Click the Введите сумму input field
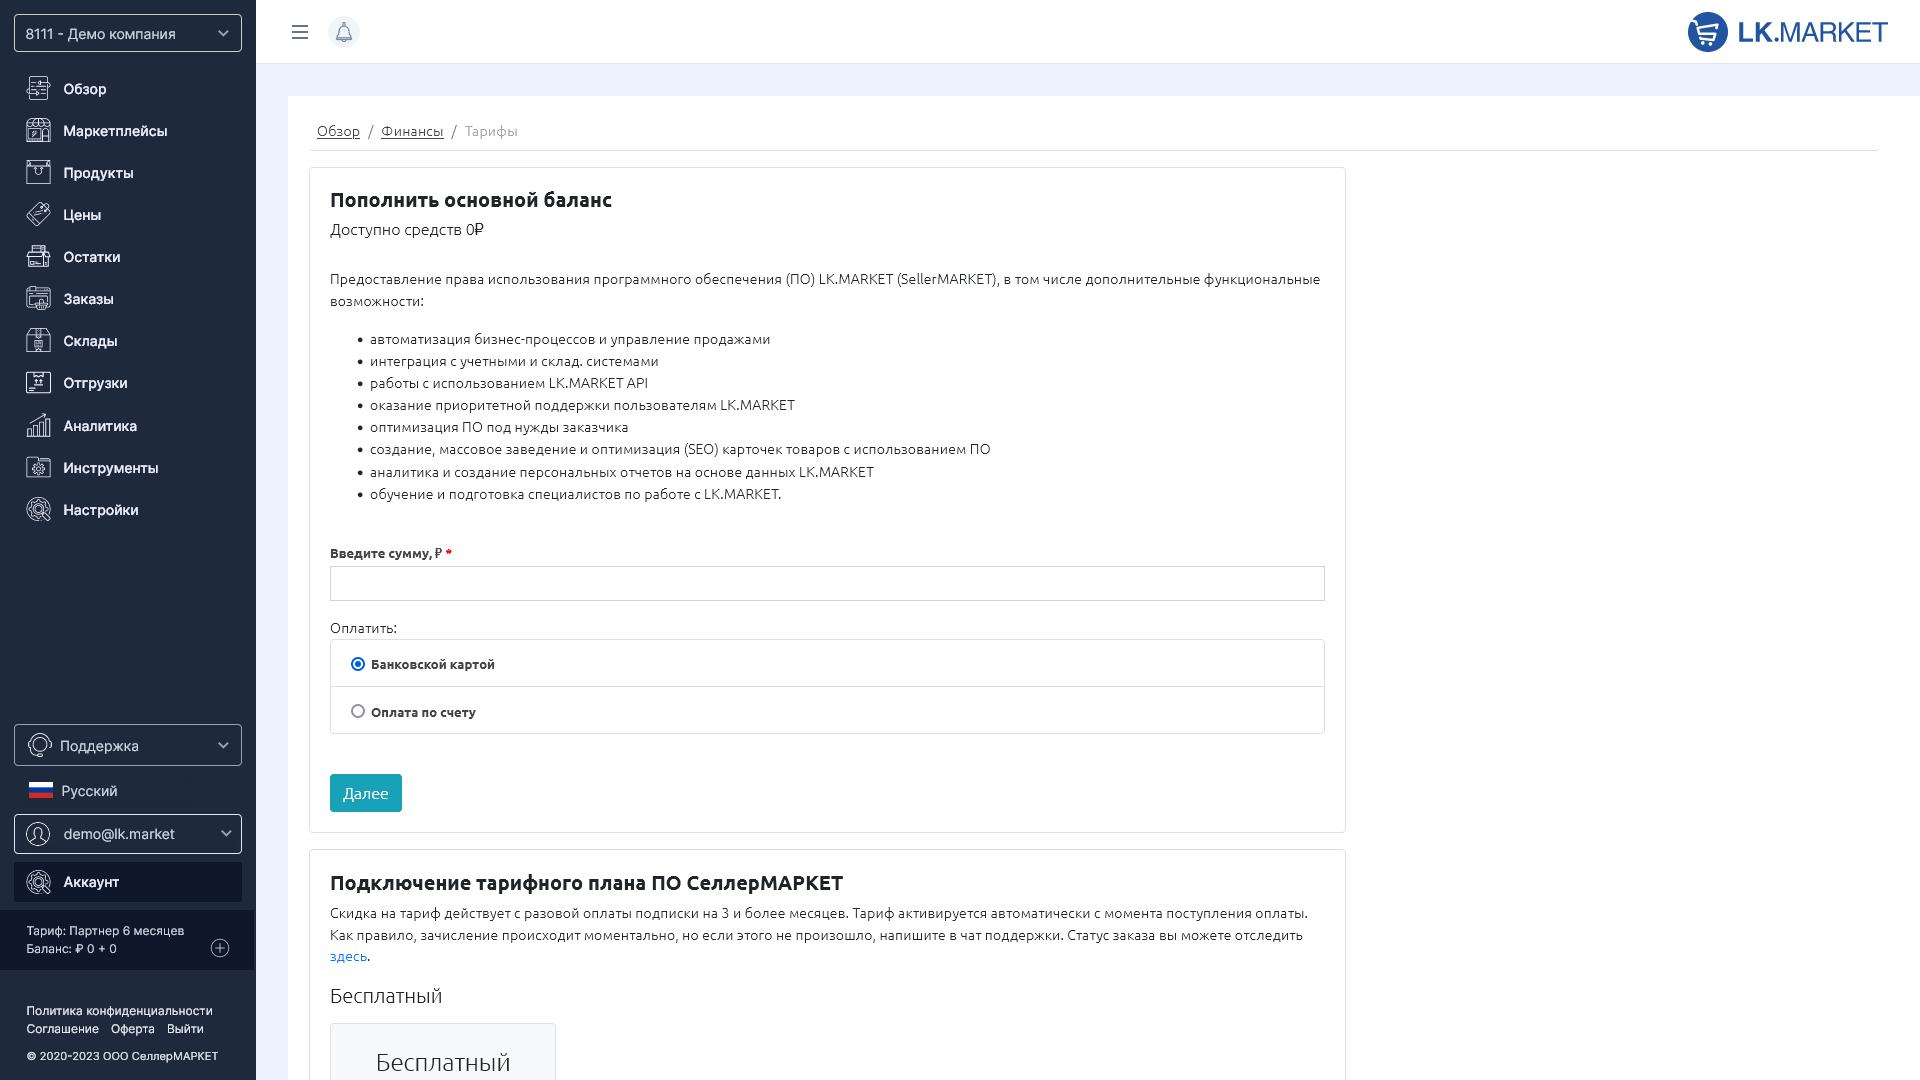The height and width of the screenshot is (1080, 1920). [827, 584]
